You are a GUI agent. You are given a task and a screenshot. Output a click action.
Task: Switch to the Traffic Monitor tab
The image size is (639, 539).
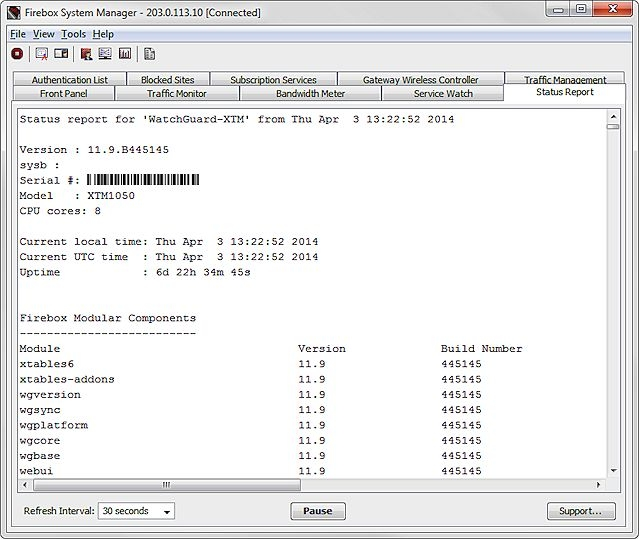(177, 93)
